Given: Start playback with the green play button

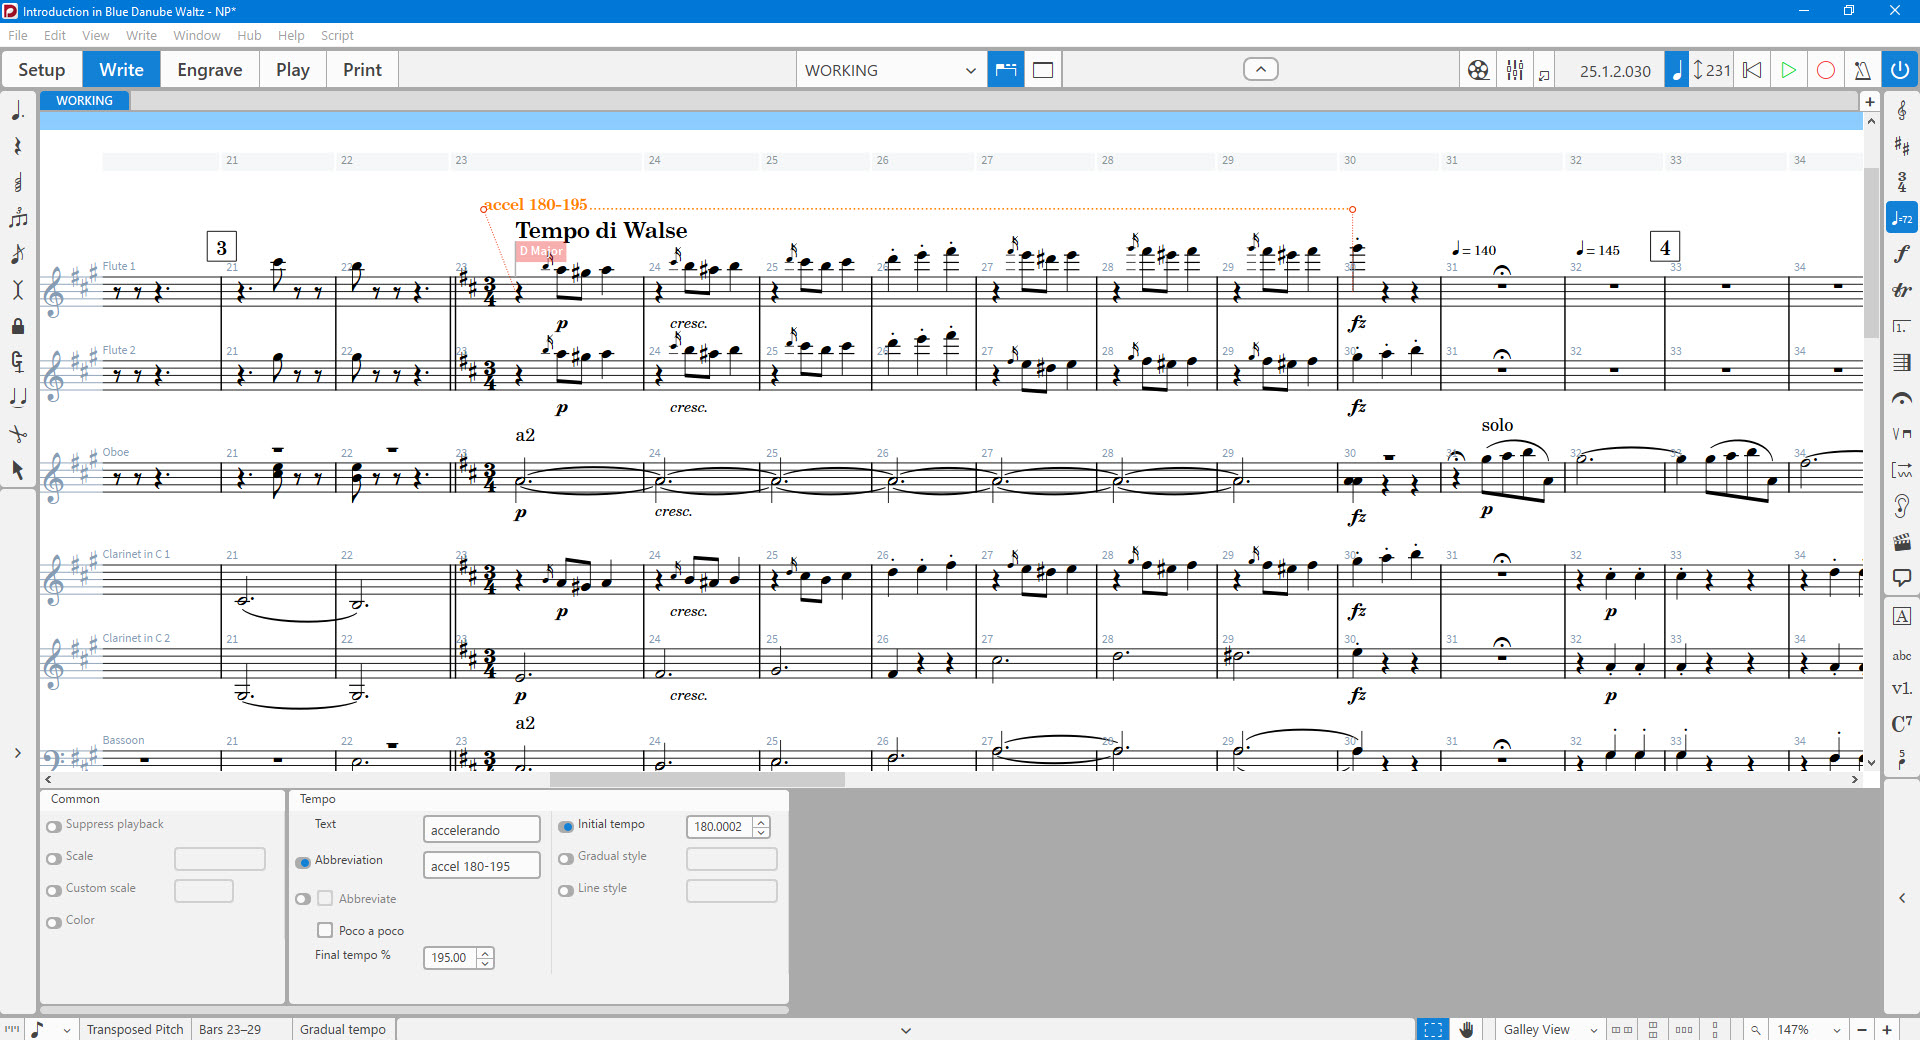Looking at the screenshot, I should [1789, 70].
